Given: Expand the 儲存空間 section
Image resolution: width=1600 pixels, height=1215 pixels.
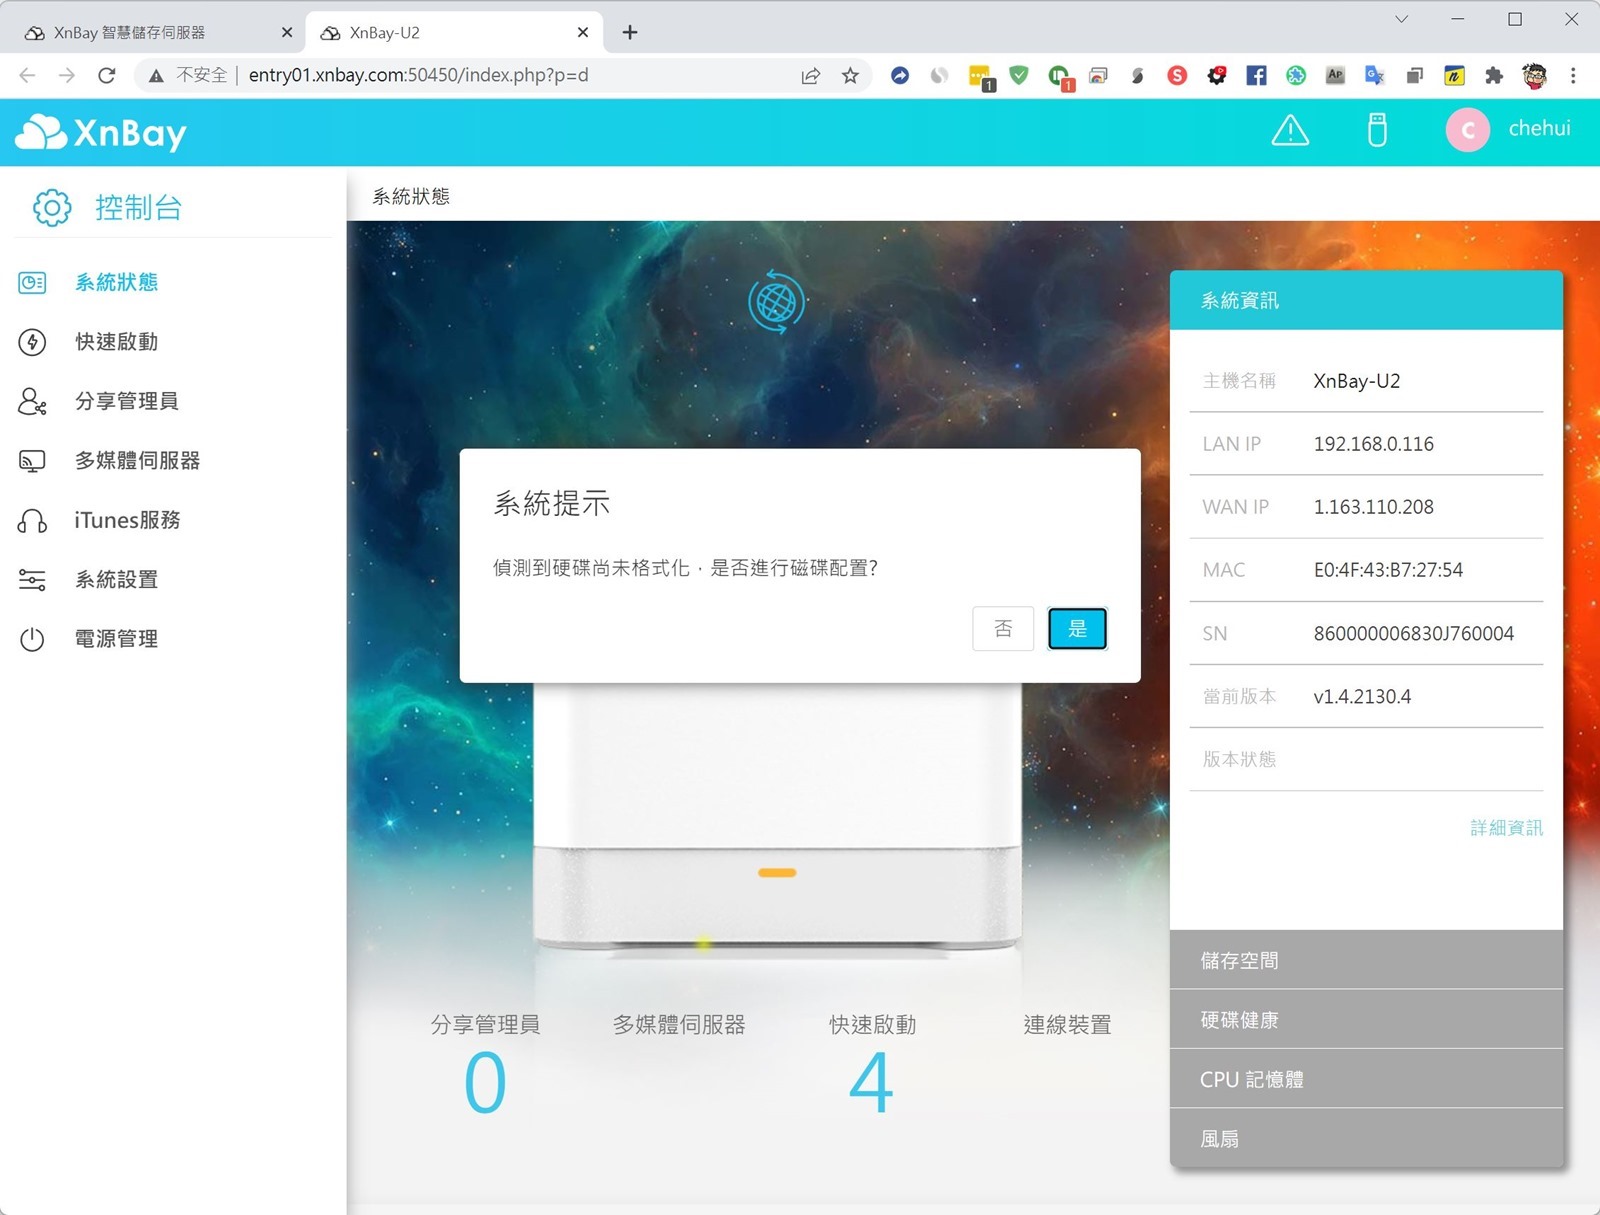Looking at the screenshot, I should coord(1366,961).
